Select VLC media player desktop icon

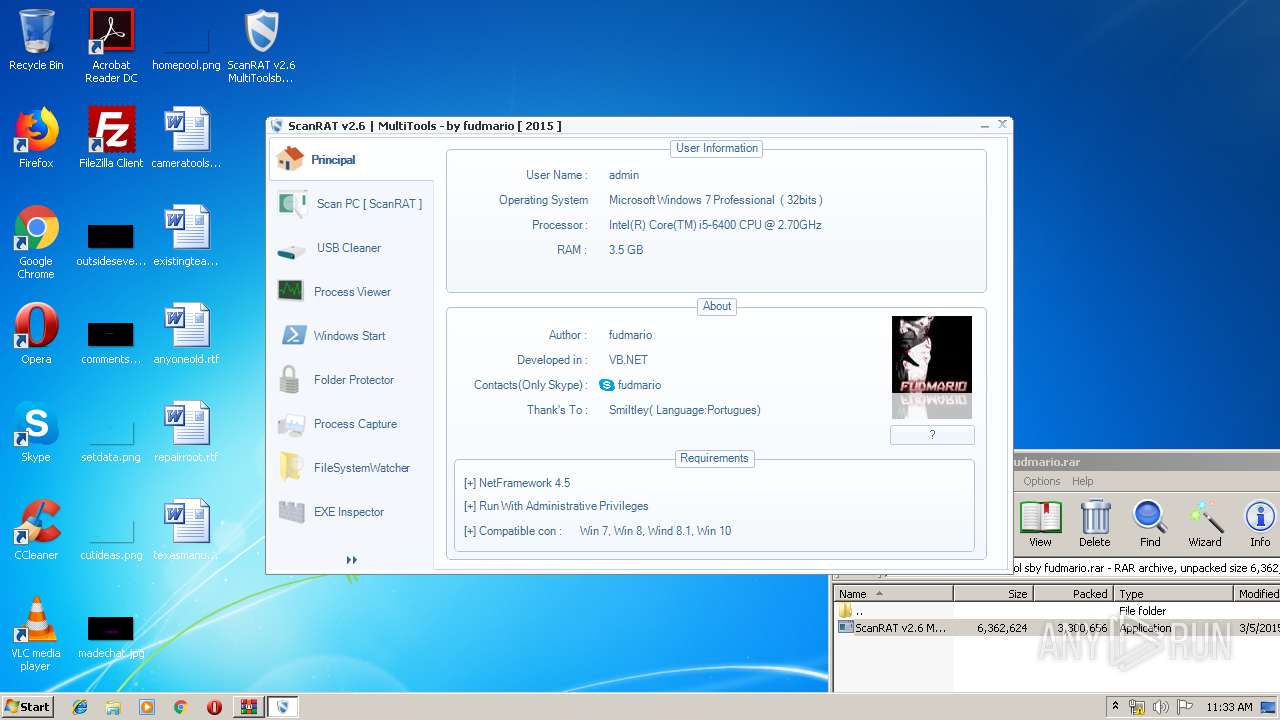coord(36,634)
